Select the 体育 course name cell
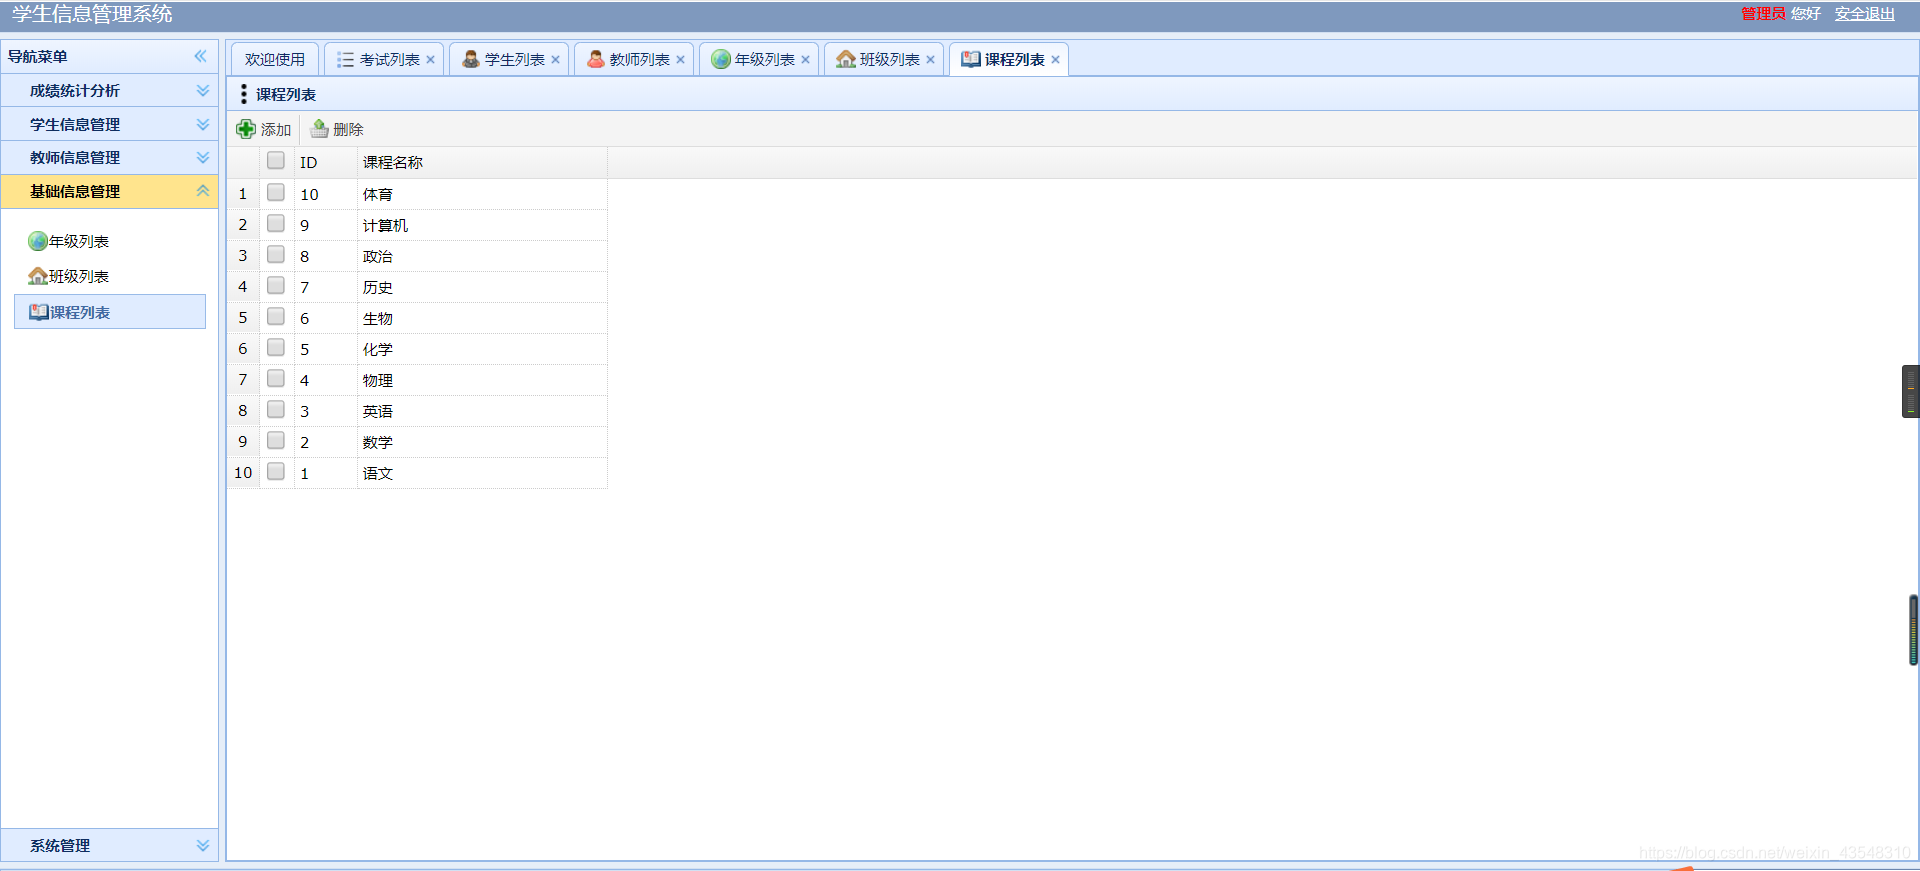This screenshot has height=871, width=1920. (482, 194)
